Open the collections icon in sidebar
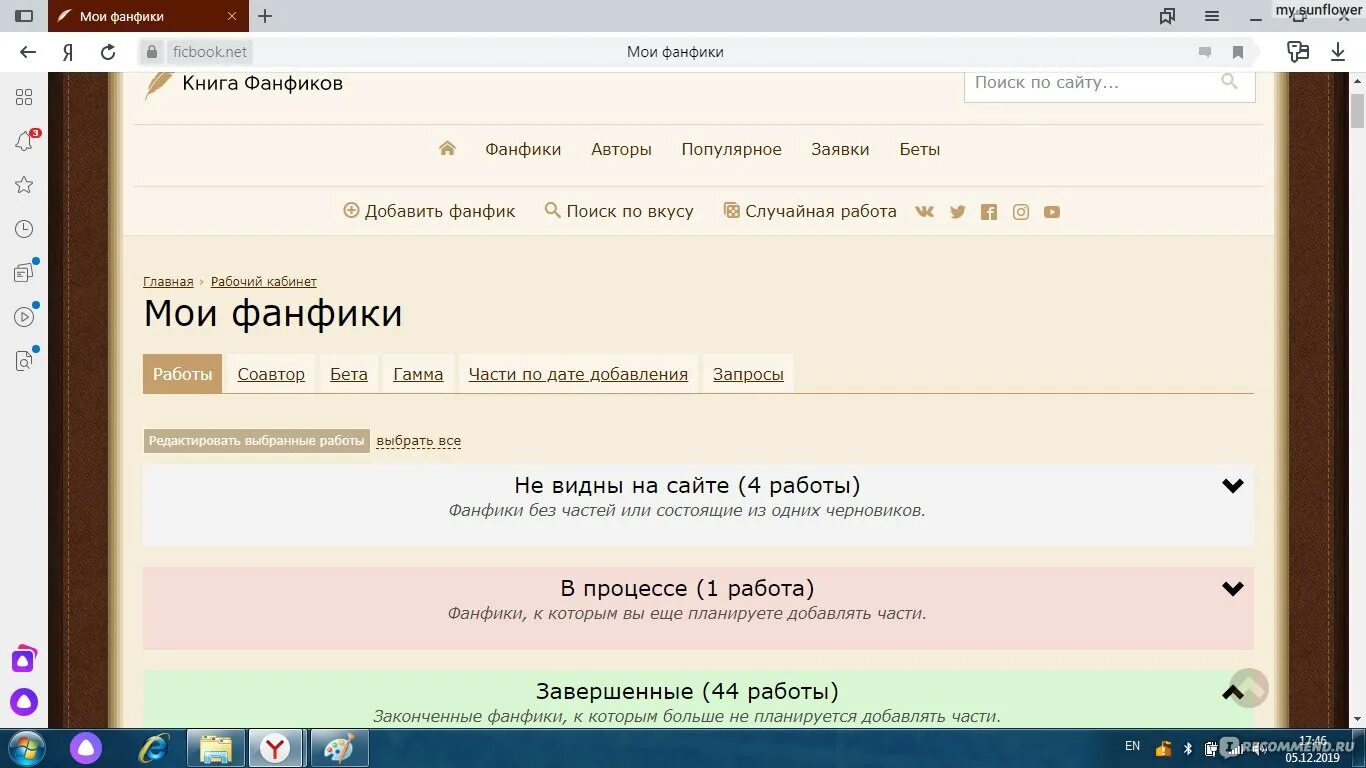Image resolution: width=1366 pixels, height=768 pixels. (24, 273)
